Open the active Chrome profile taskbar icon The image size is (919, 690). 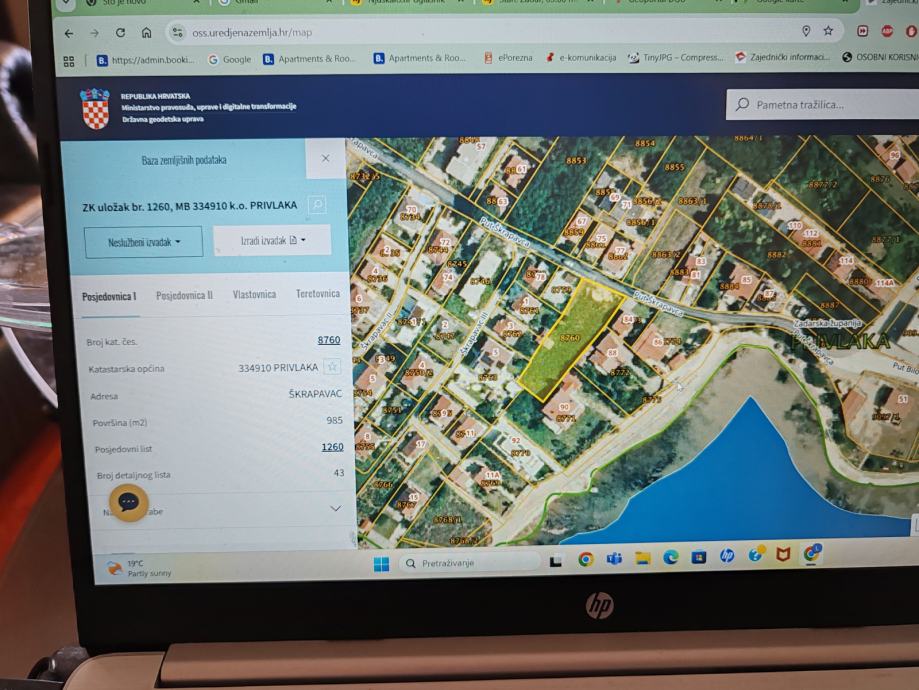(812, 552)
